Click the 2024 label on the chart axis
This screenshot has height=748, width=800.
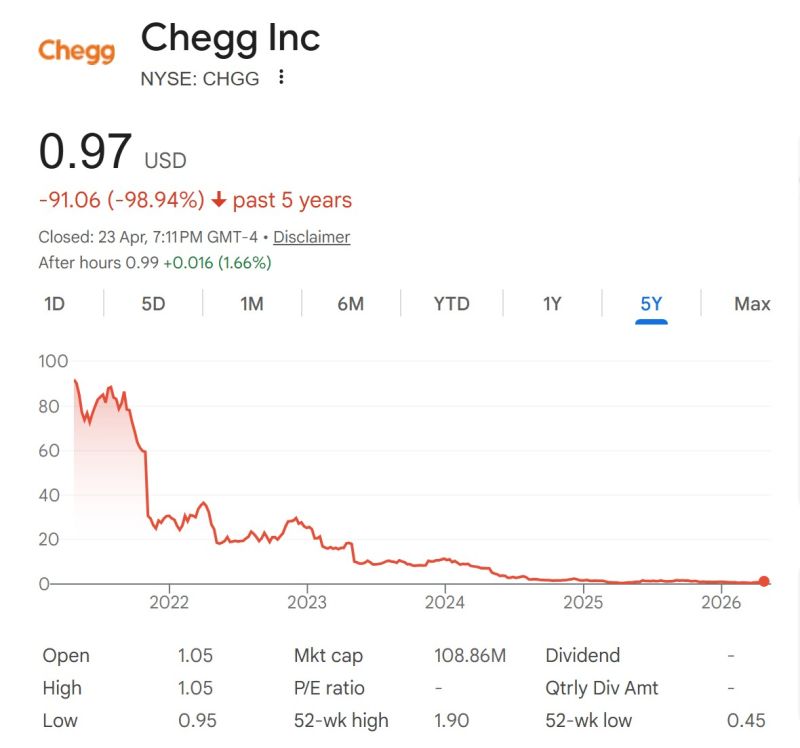447,603
